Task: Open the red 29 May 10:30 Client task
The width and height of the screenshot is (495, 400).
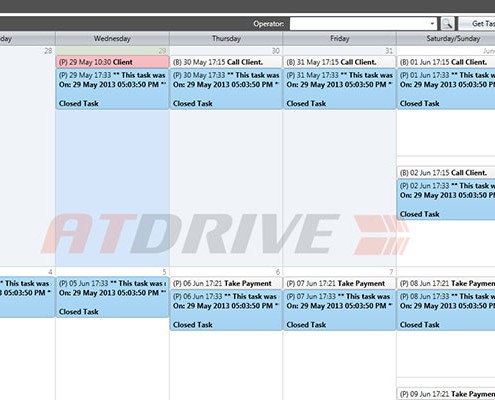Action: (112, 62)
